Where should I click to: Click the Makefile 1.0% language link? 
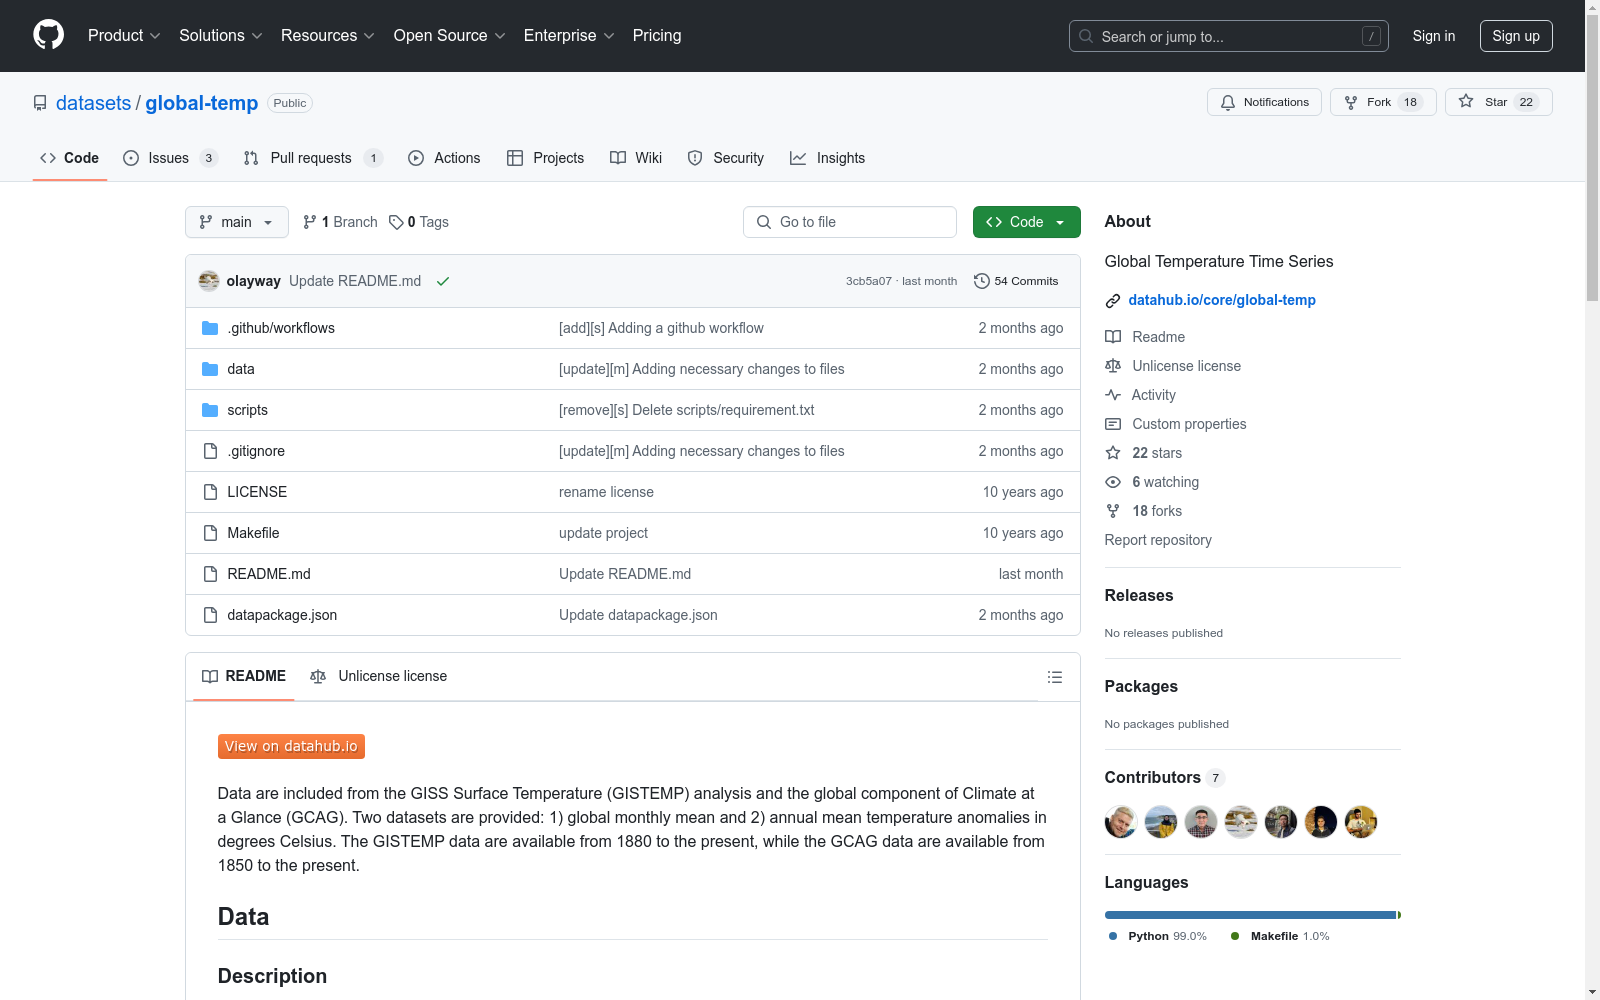tap(1280, 936)
